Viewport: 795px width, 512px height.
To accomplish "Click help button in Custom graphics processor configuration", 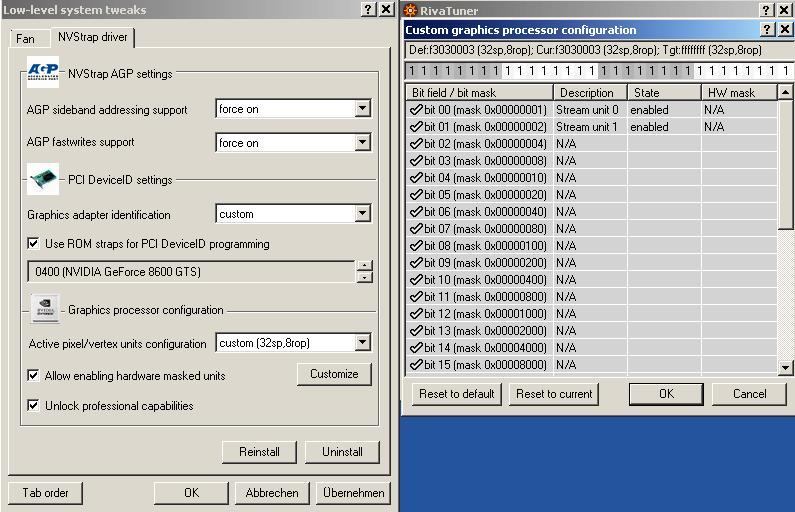I will (x=767, y=29).
